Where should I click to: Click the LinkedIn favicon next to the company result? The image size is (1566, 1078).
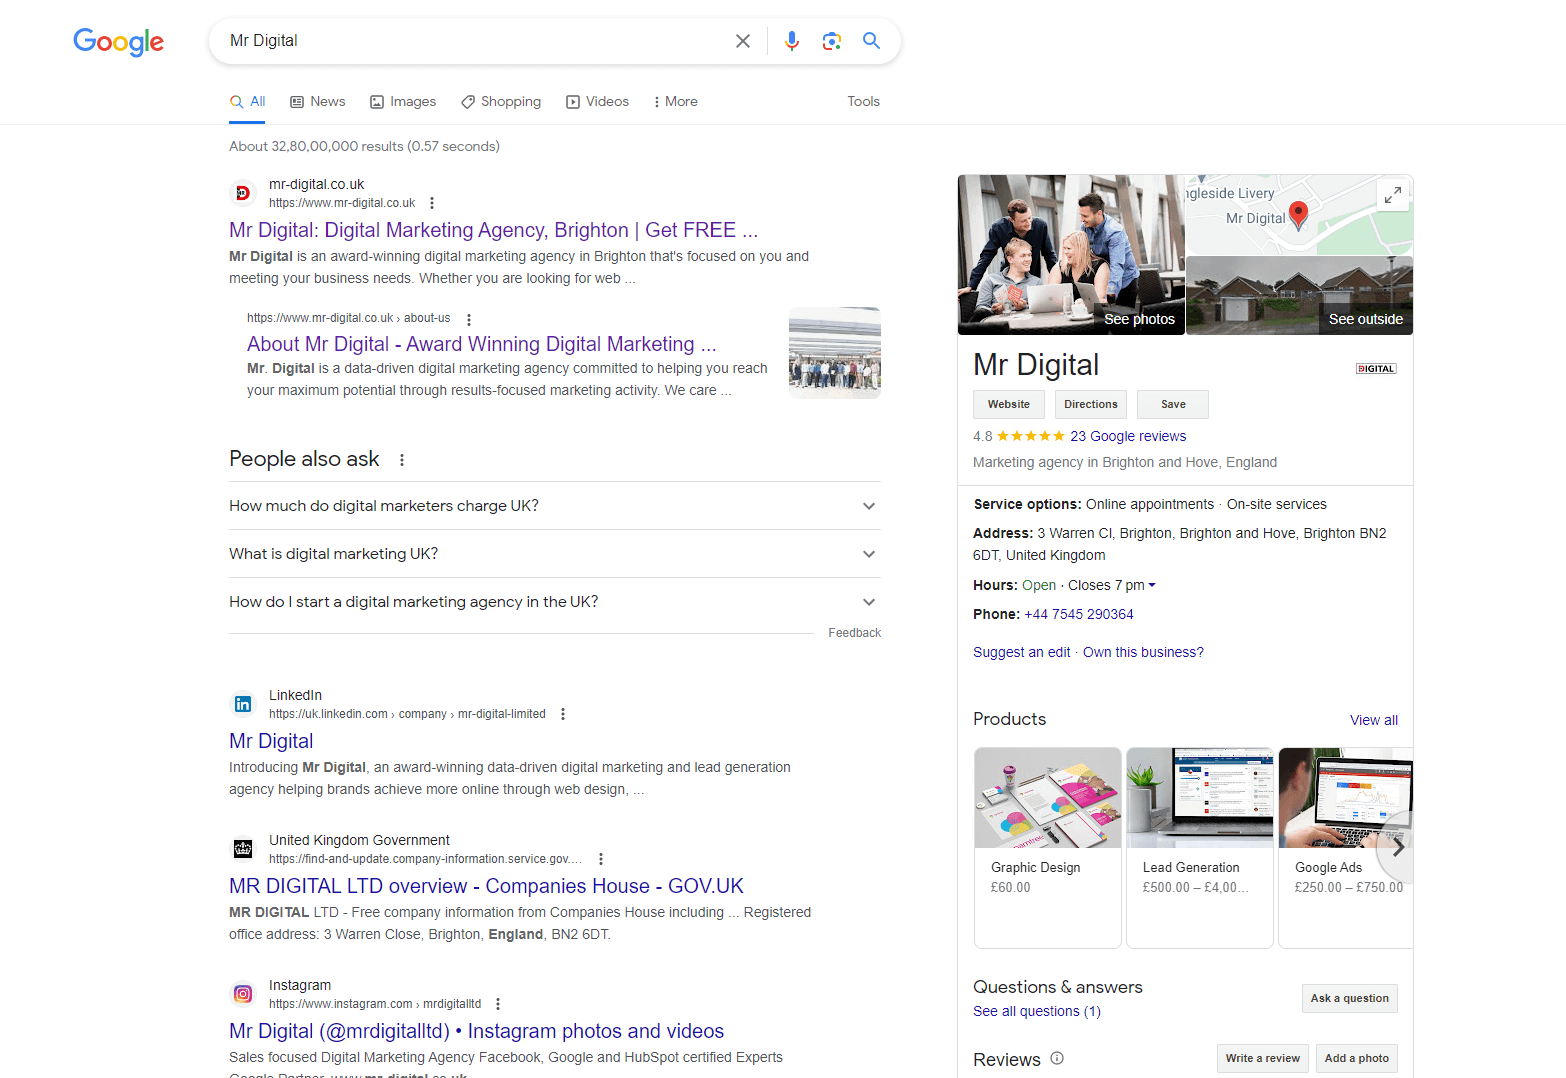(242, 703)
